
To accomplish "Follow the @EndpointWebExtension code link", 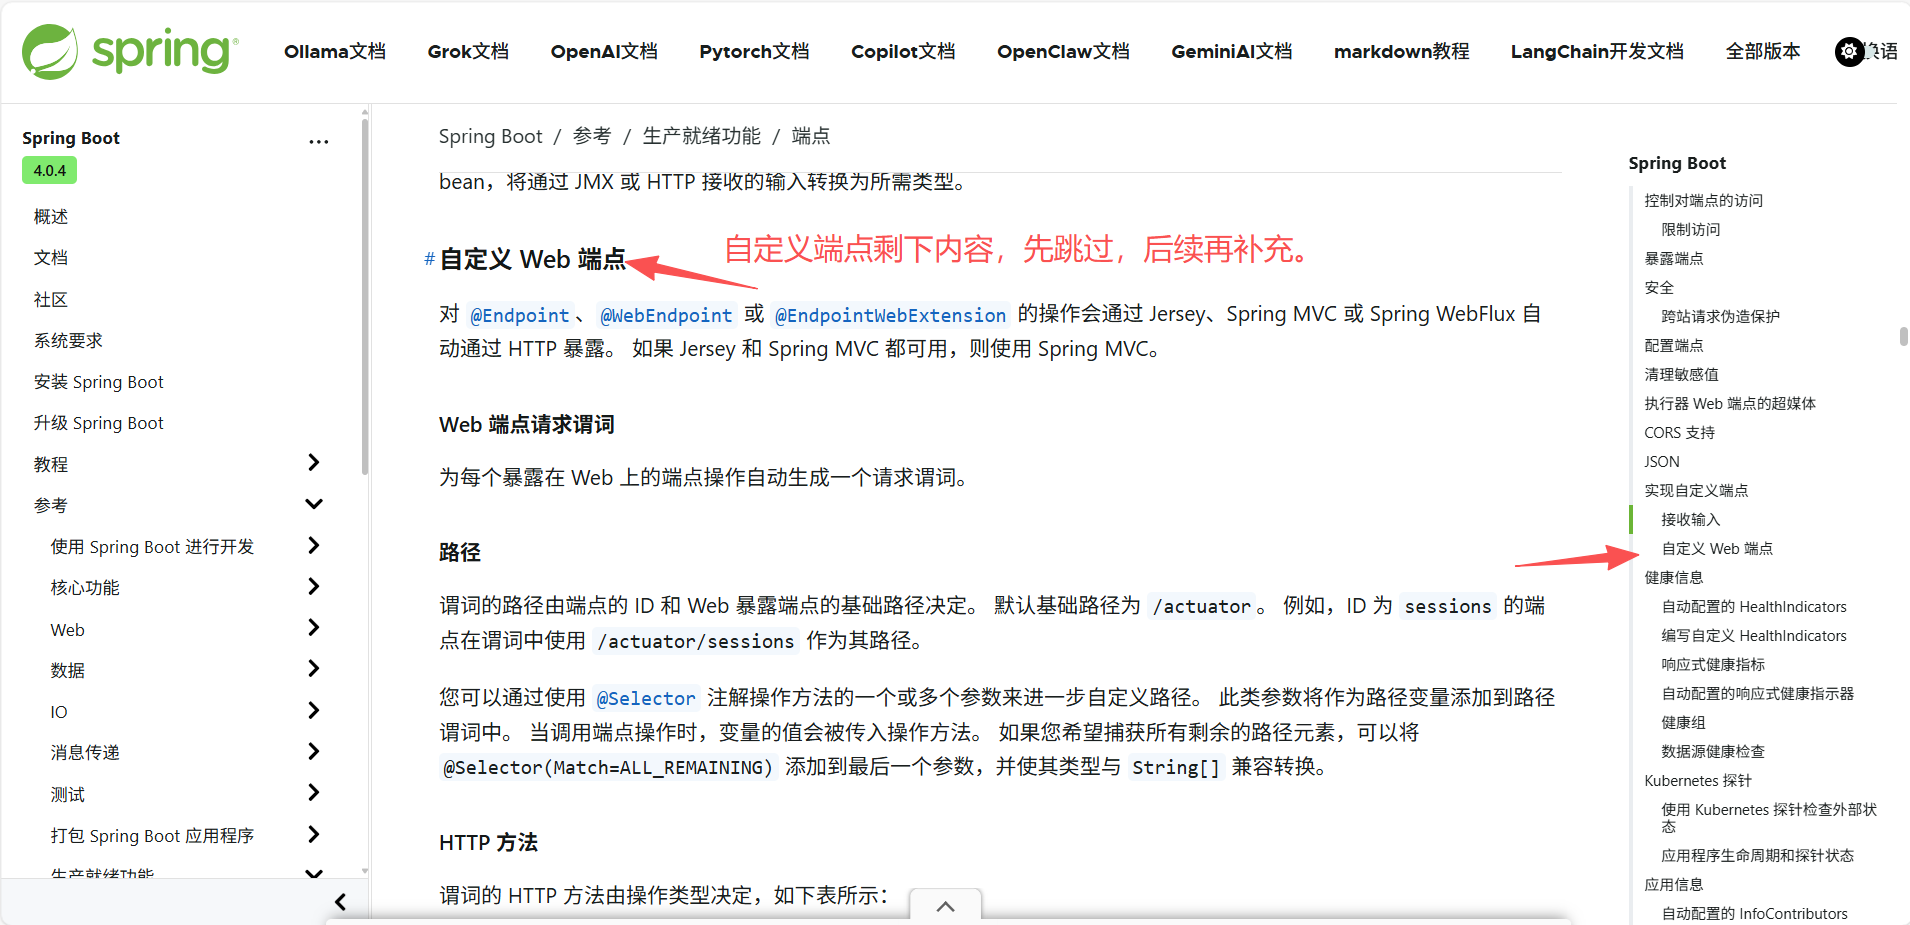I will point(890,315).
